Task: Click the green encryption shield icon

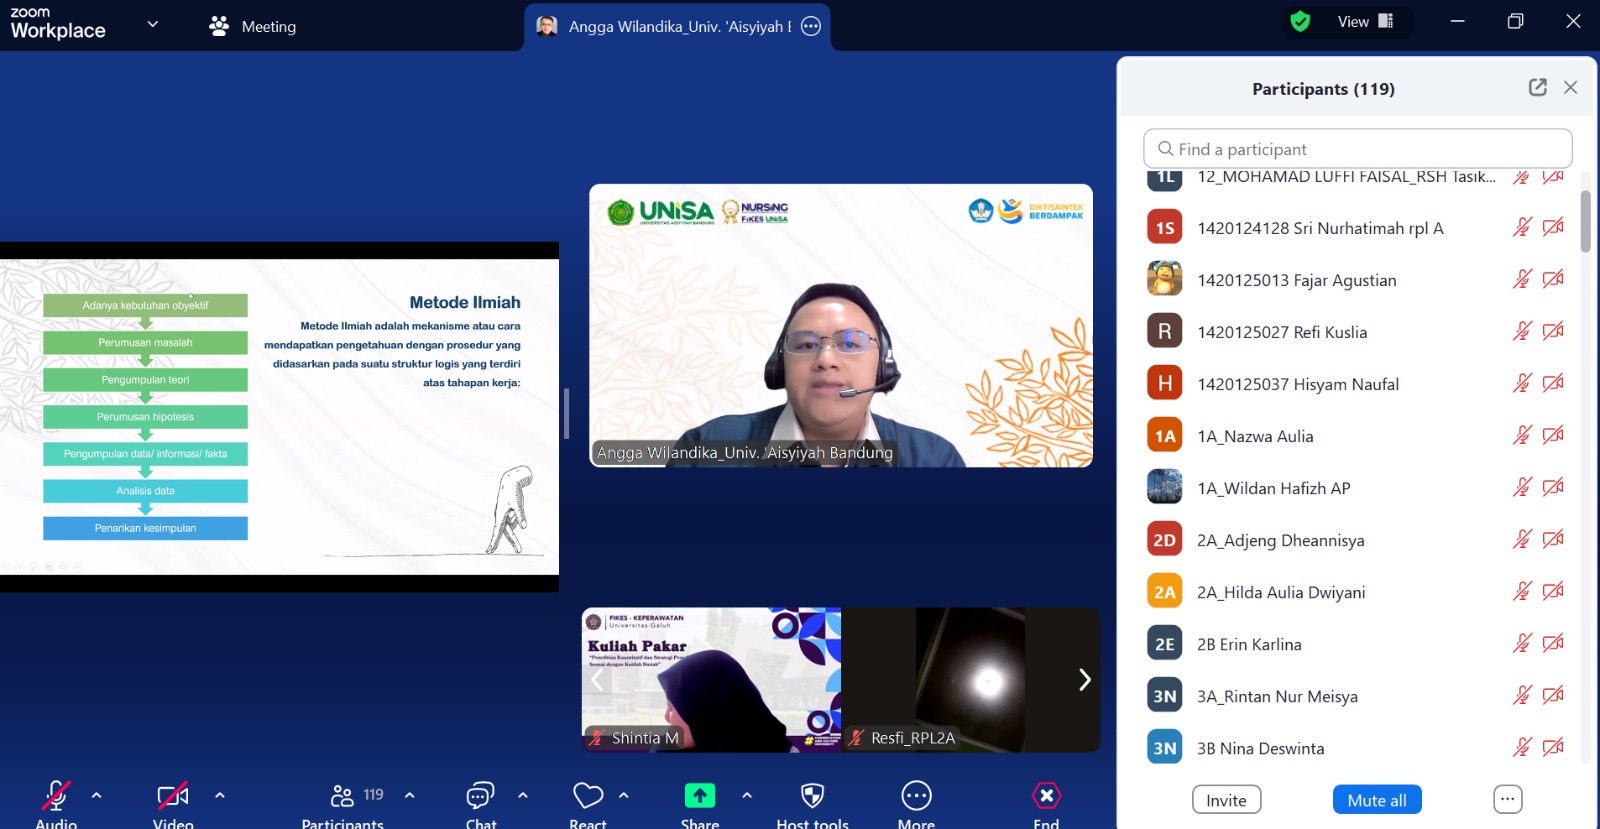Action: click(1300, 22)
